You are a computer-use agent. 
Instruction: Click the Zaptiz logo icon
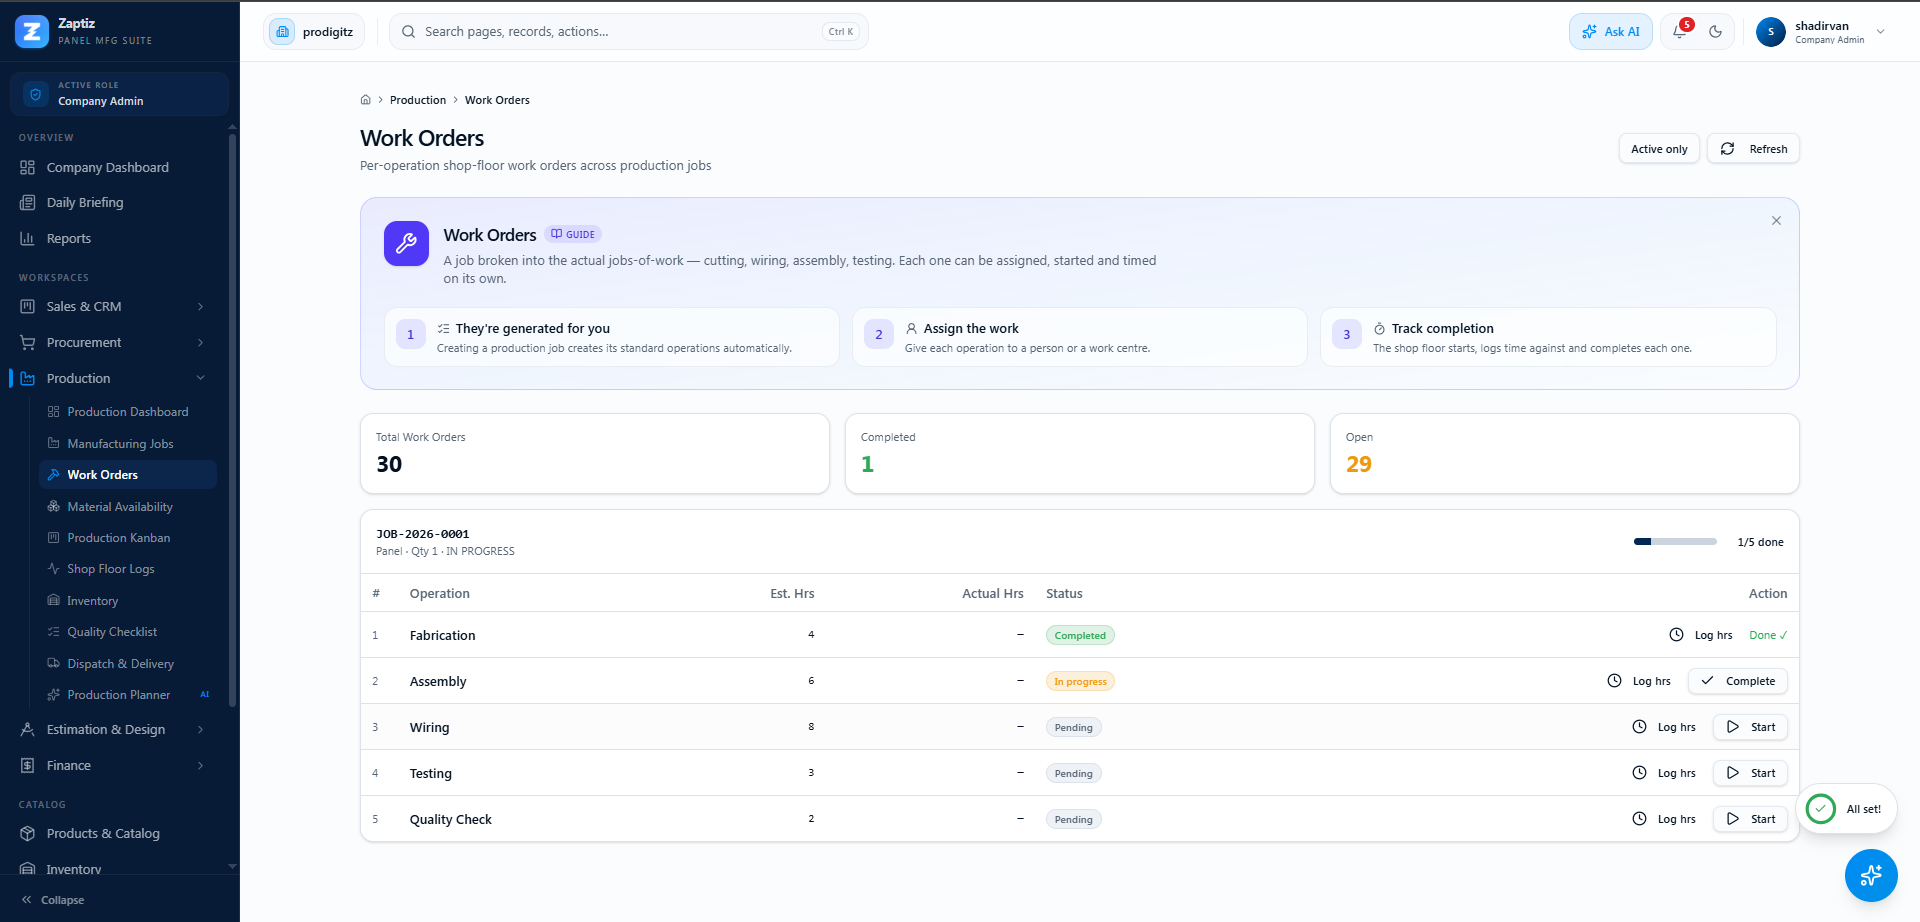coord(32,32)
